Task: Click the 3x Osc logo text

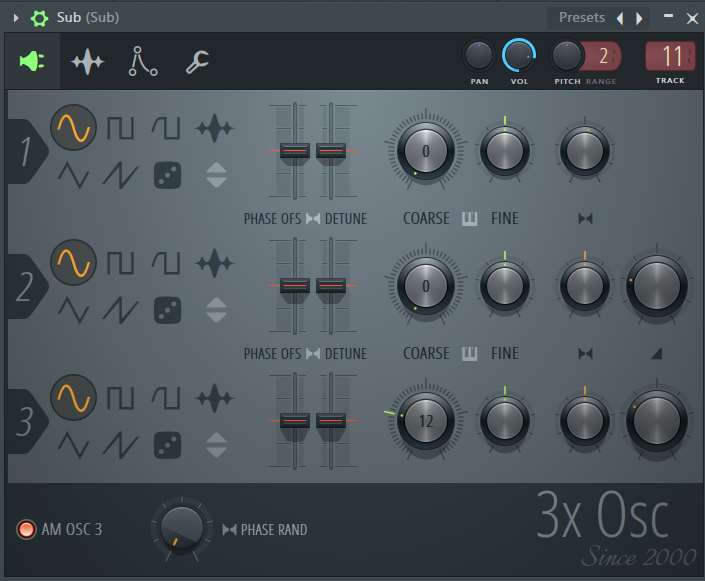Action: [x=602, y=515]
